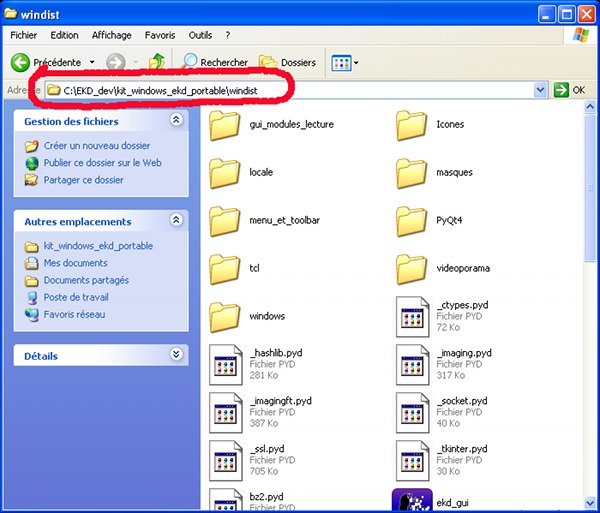This screenshot has height=513, width=600.
Task: Select the menu_et_toolbar folder icon
Action: click(x=224, y=221)
